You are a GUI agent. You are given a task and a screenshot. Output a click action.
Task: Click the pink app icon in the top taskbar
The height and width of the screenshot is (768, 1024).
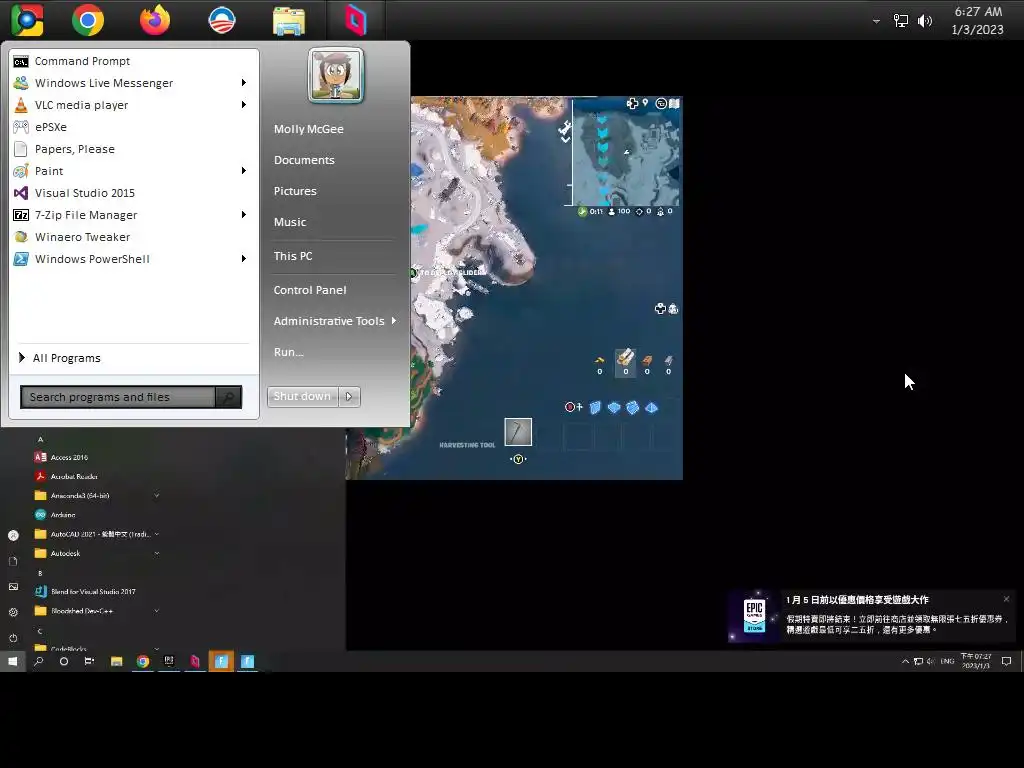(356, 20)
